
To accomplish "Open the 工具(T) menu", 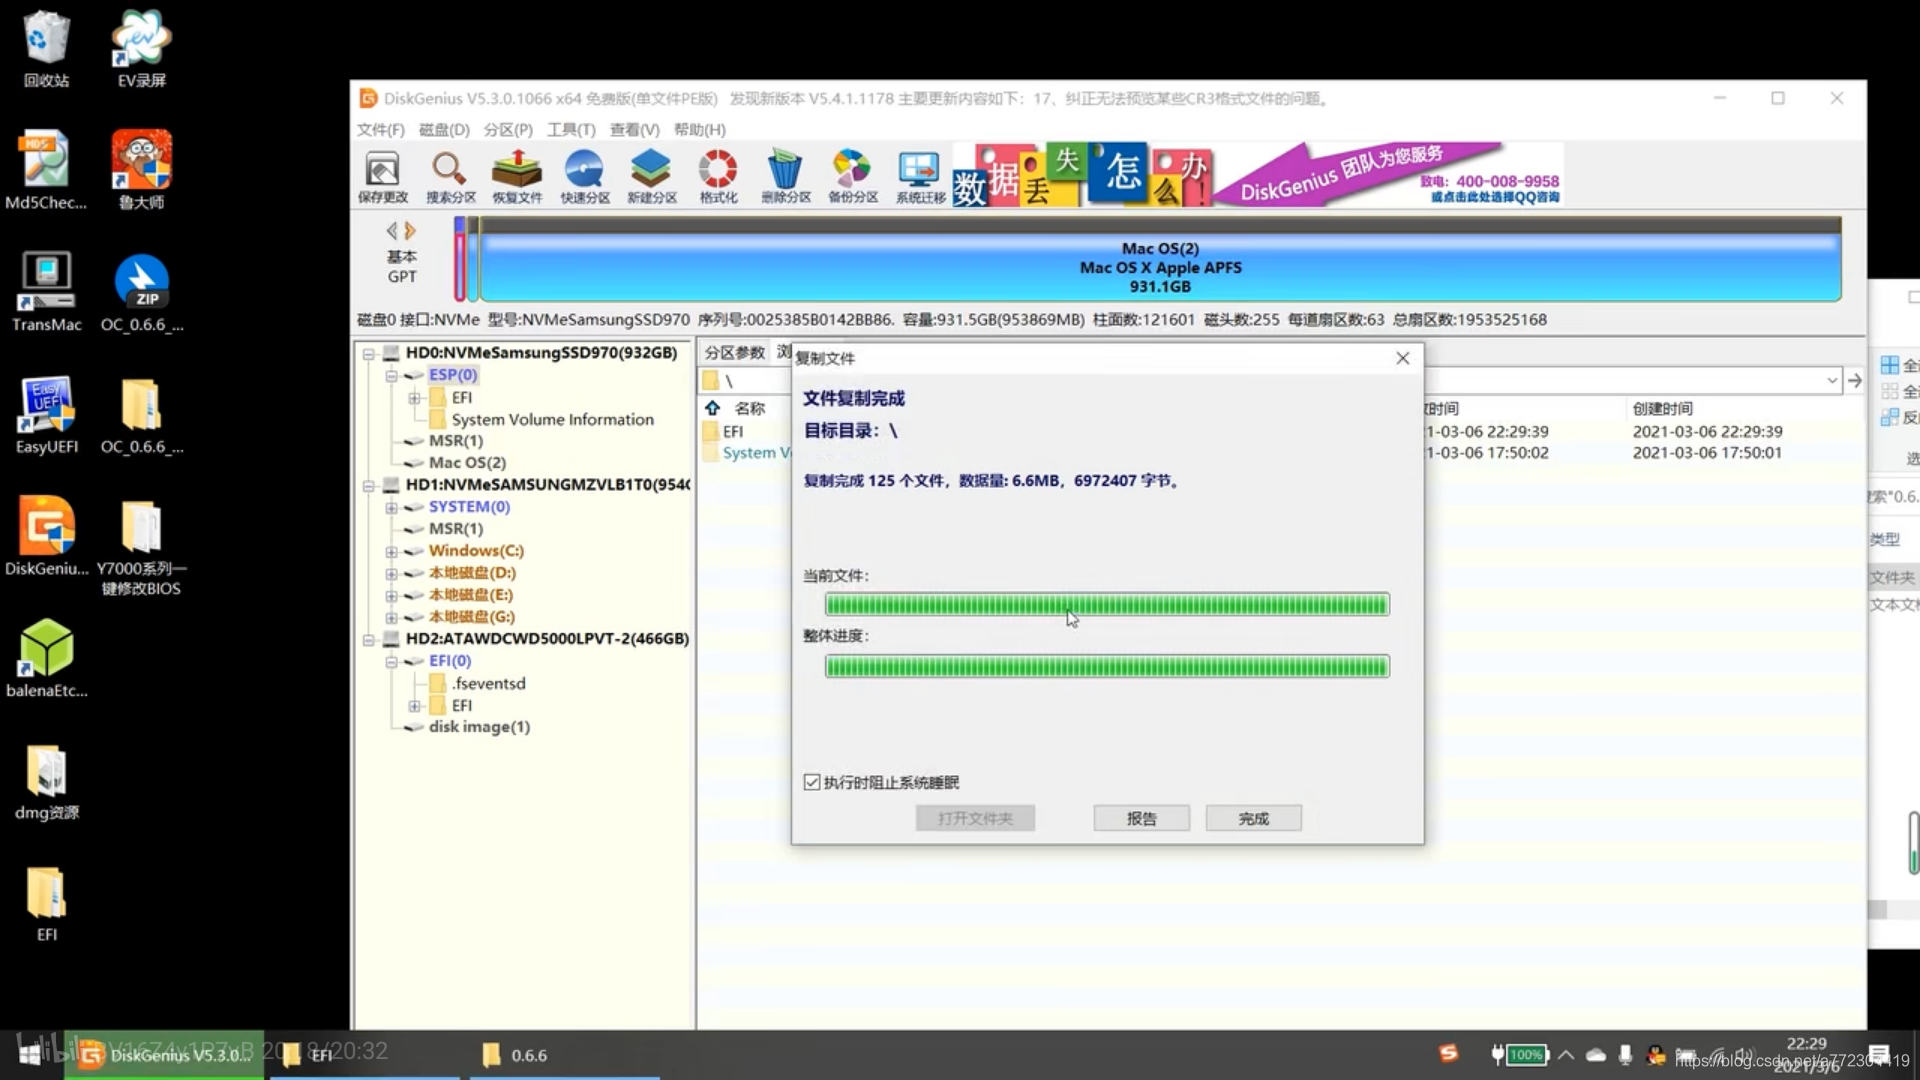I will (x=571, y=129).
